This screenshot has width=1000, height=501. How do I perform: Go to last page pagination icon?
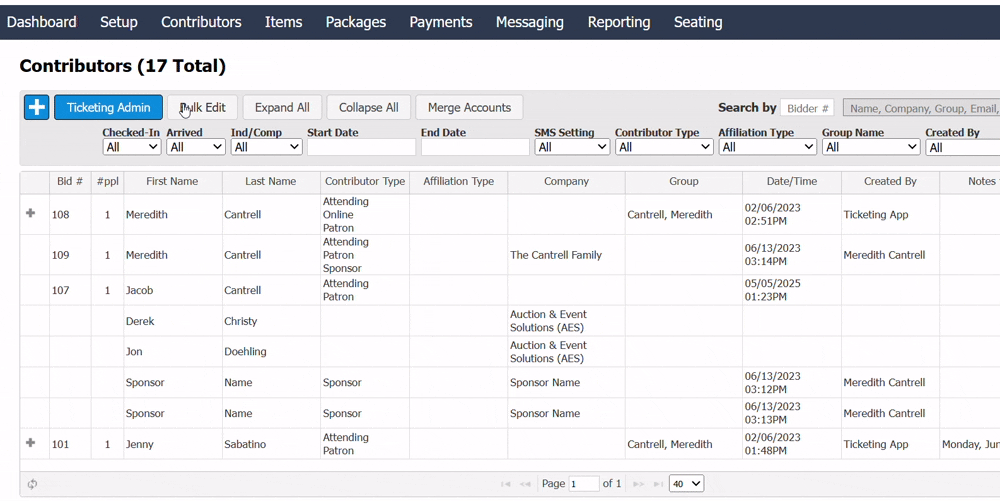657,484
